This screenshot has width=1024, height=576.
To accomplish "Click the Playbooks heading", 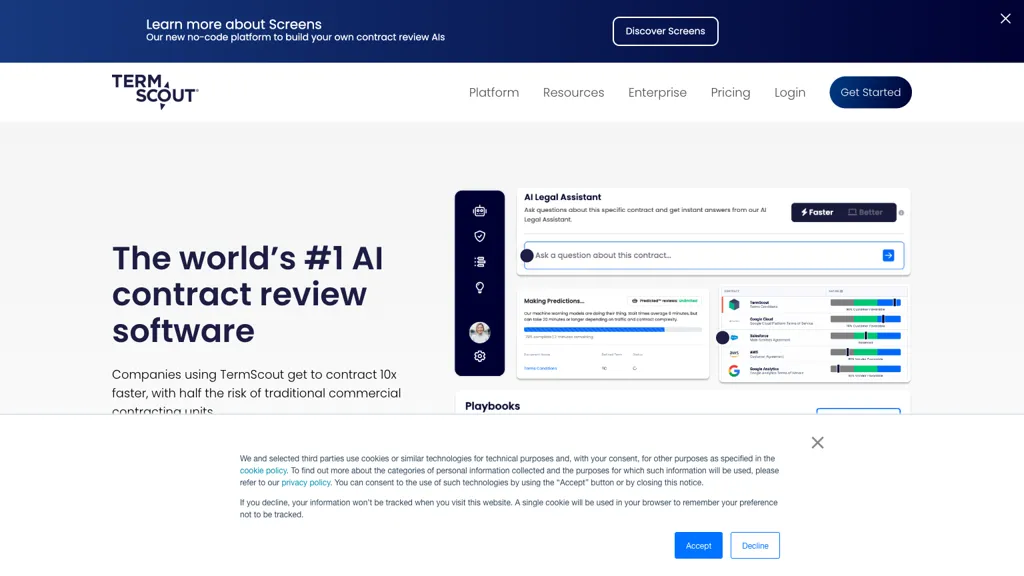I will (x=492, y=406).
